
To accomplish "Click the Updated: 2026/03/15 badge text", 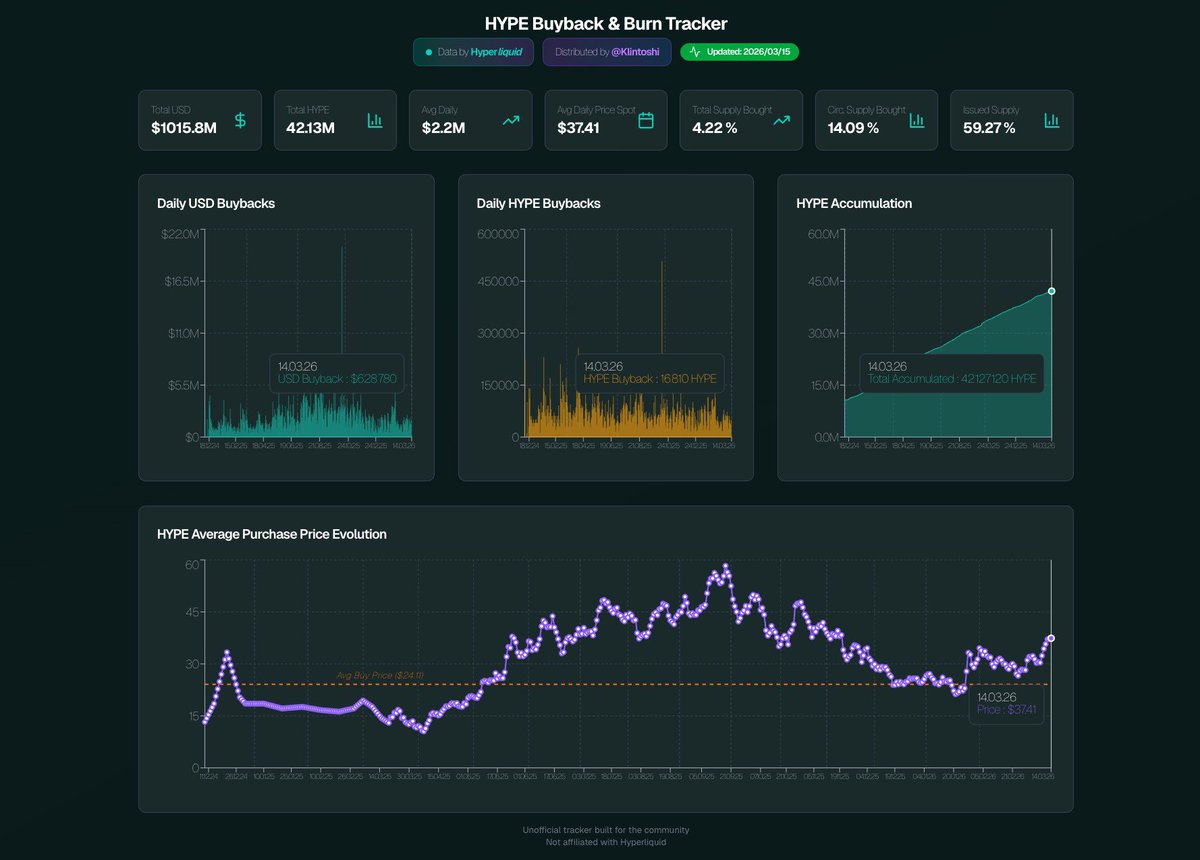I will click(749, 52).
